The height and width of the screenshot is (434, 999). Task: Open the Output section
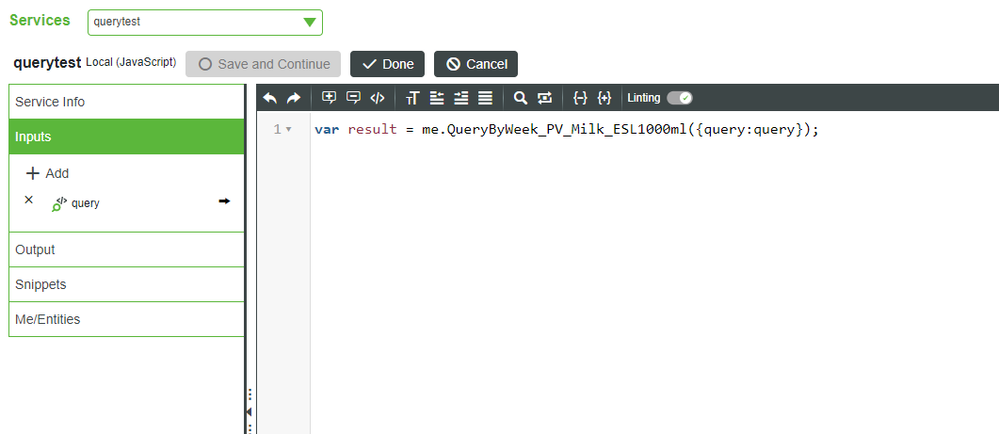(127, 250)
